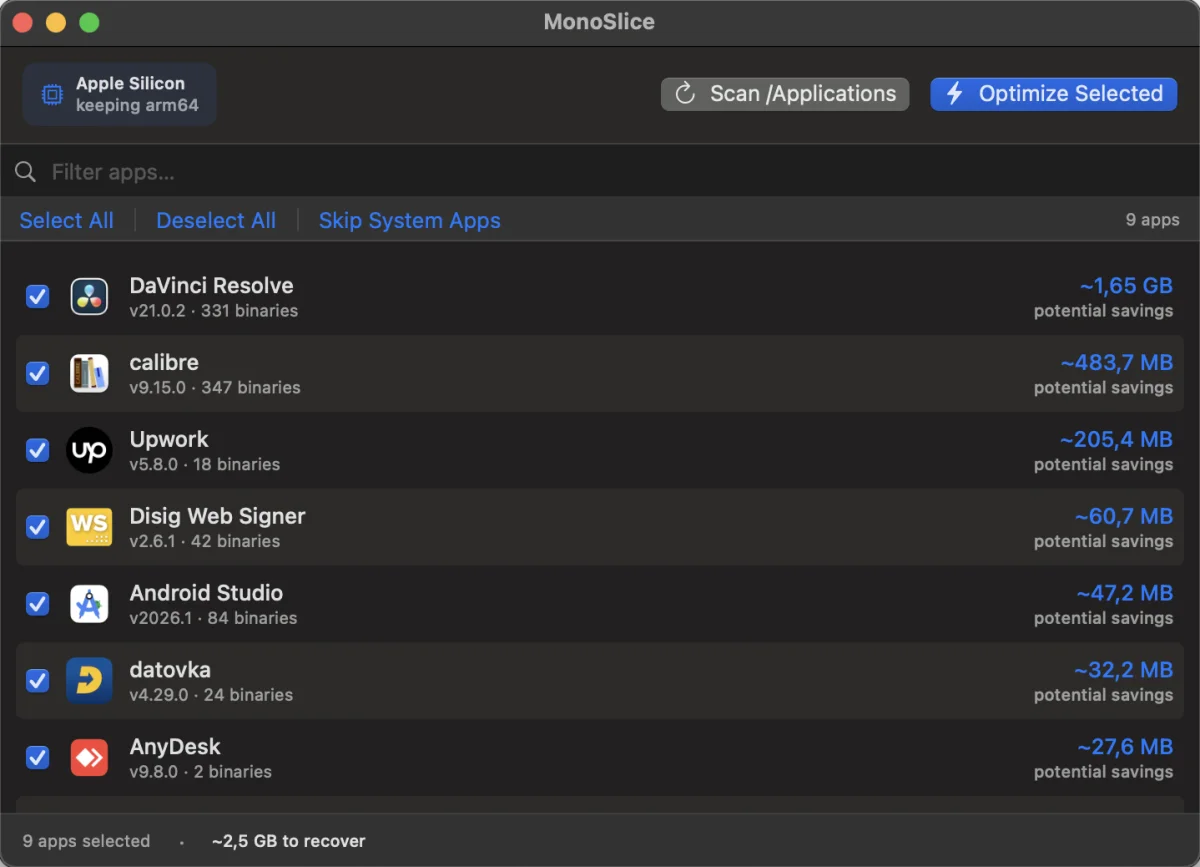Screen dimensions: 1200x867
Task: Toggle the Upwork checkbox
Action: pyautogui.click(x=37, y=450)
